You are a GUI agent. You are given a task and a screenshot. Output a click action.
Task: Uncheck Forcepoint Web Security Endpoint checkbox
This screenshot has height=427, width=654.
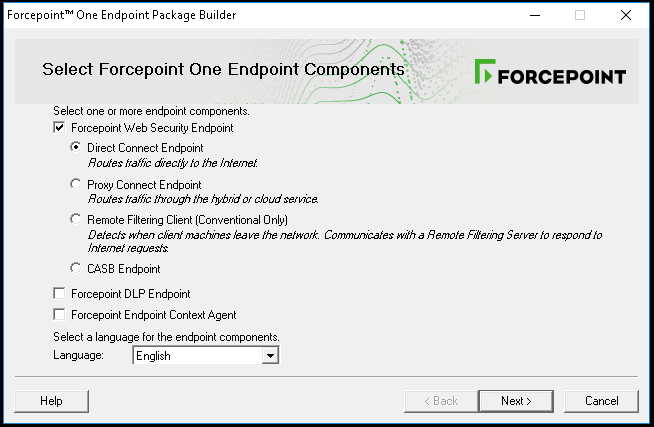point(59,128)
